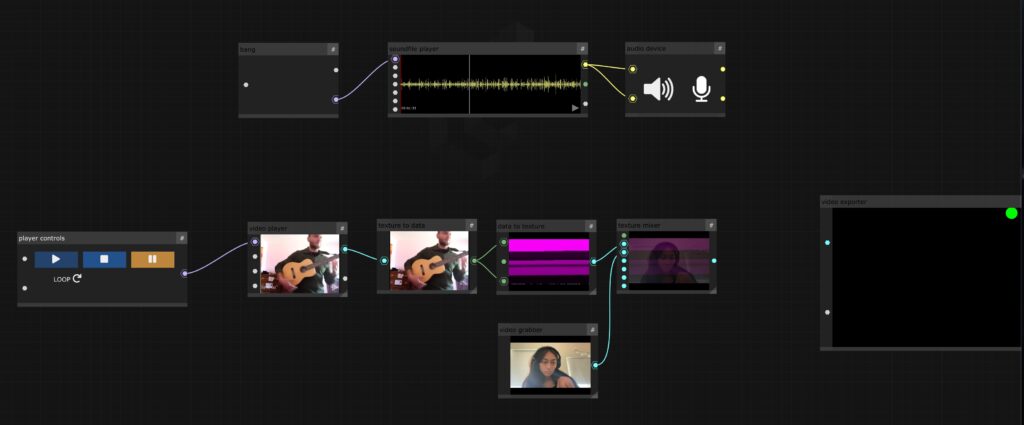Open the video grabber node's header menu icon

(592, 330)
